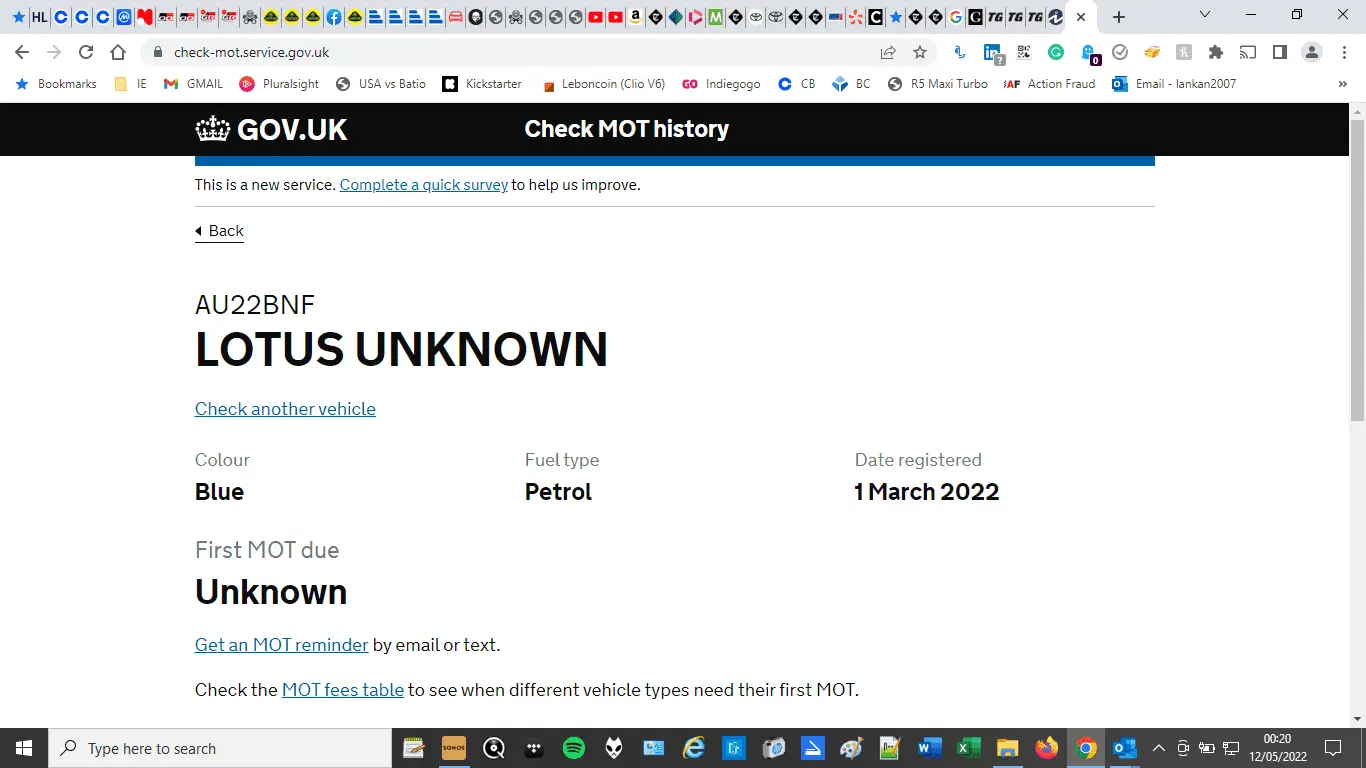Click the page vertical scrollbar

point(1357,270)
